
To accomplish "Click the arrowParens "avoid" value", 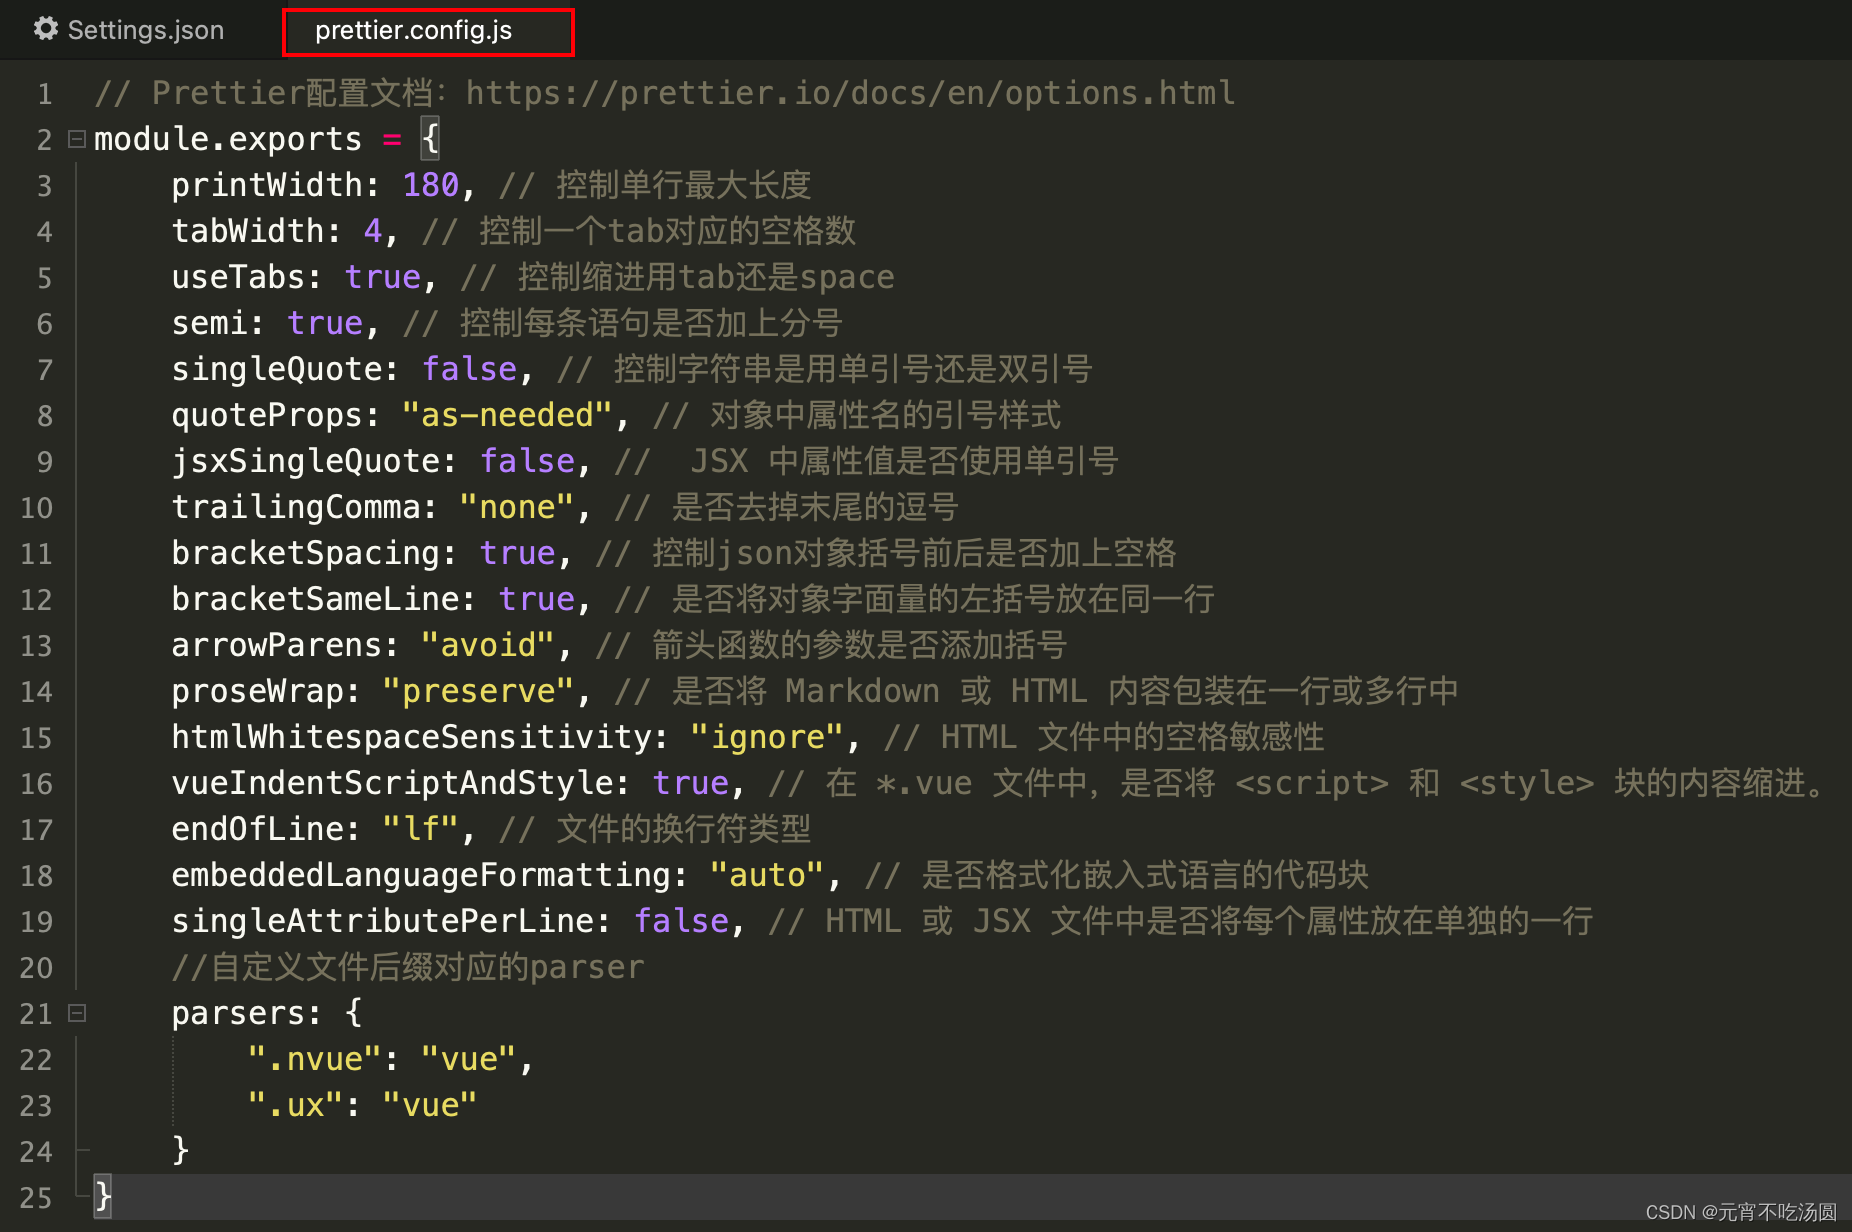I will pyautogui.click(x=488, y=645).
